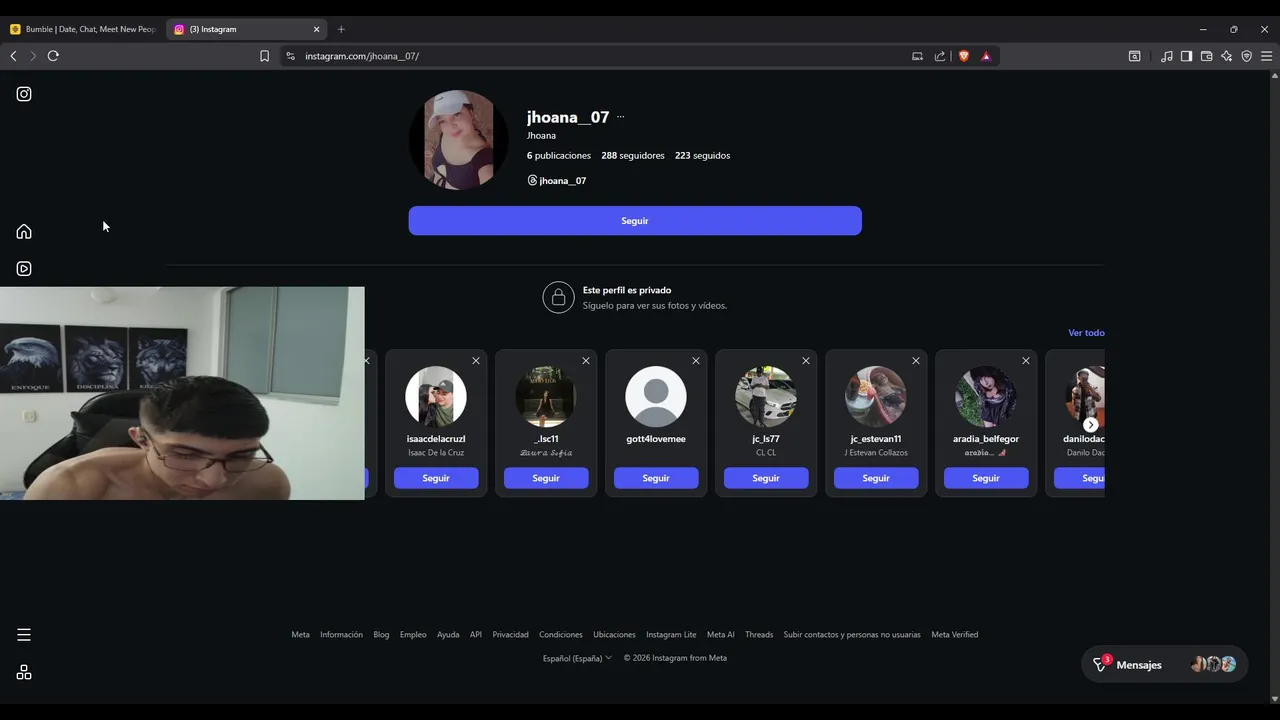Toggle the browser sidebar panel icon
Screen dimensions: 1280x720
(x=1186, y=56)
